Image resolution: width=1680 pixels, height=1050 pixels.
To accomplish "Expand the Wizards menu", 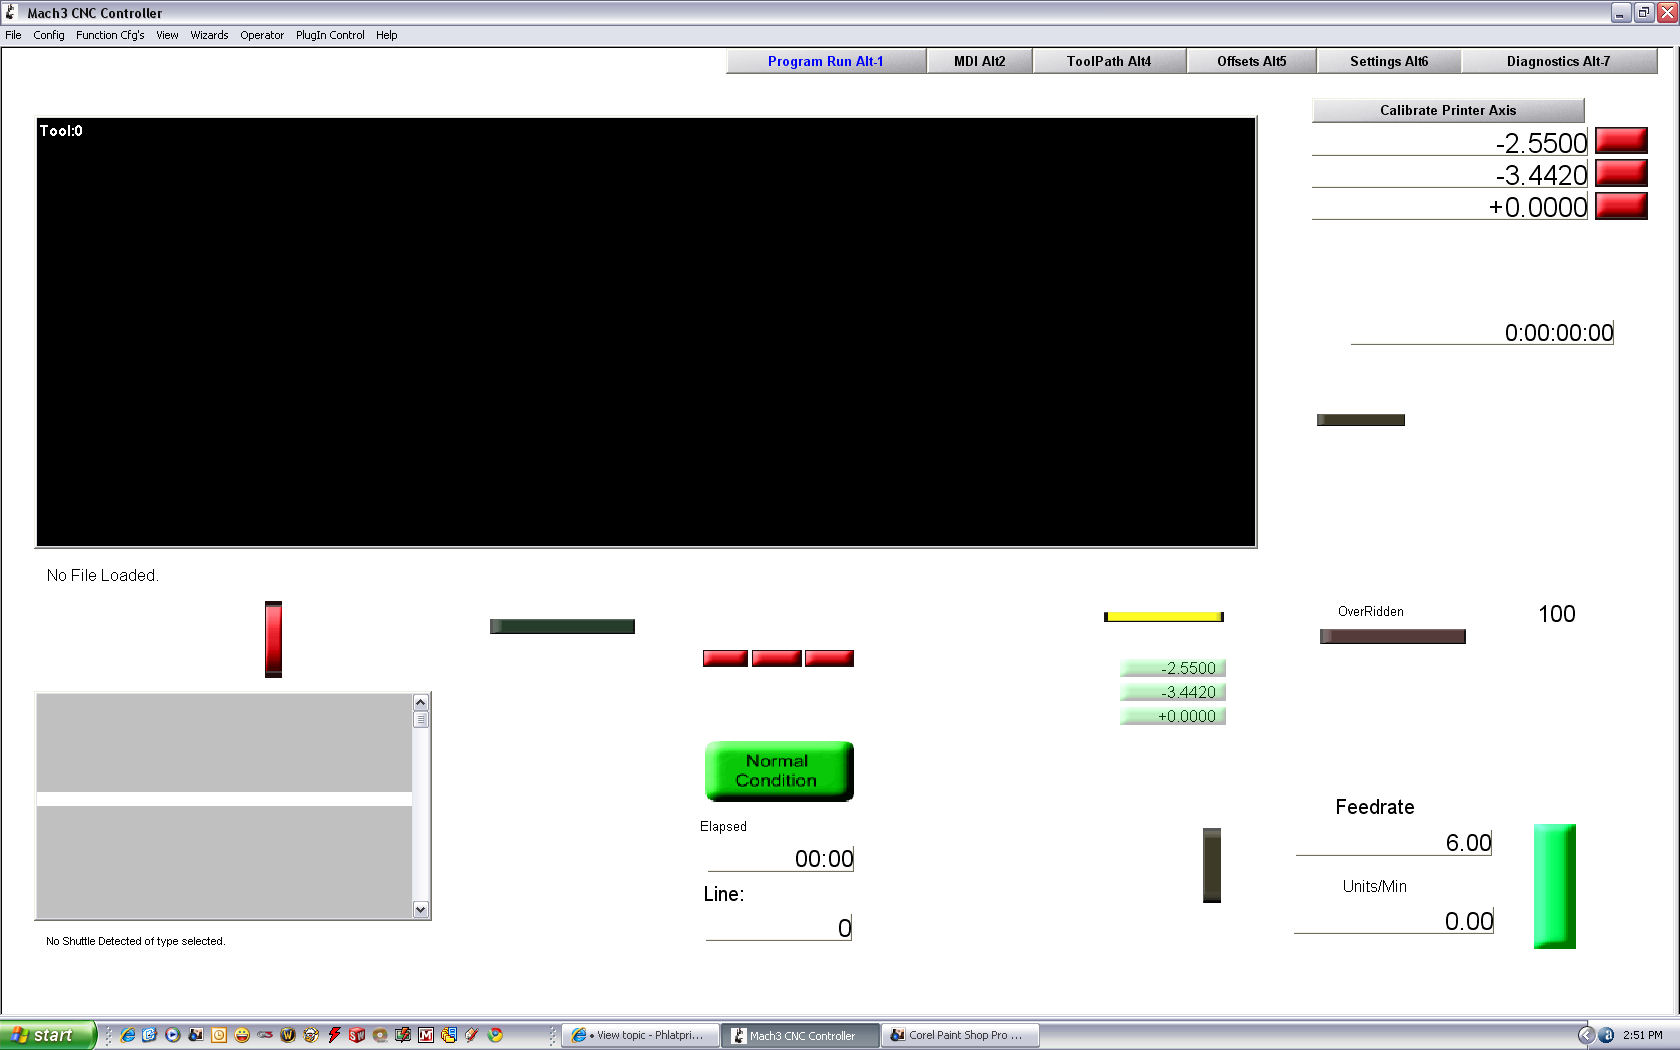I will (x=209, y=35).
